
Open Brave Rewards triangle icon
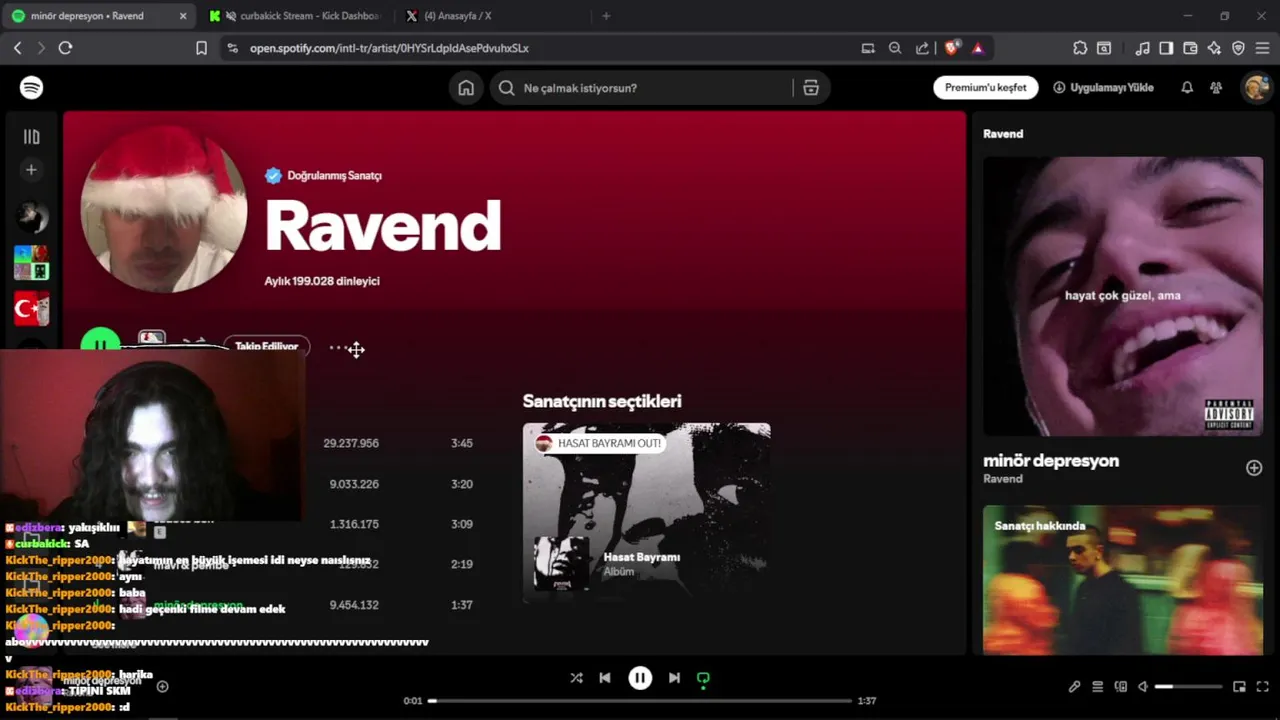click(x=978, y=48)
